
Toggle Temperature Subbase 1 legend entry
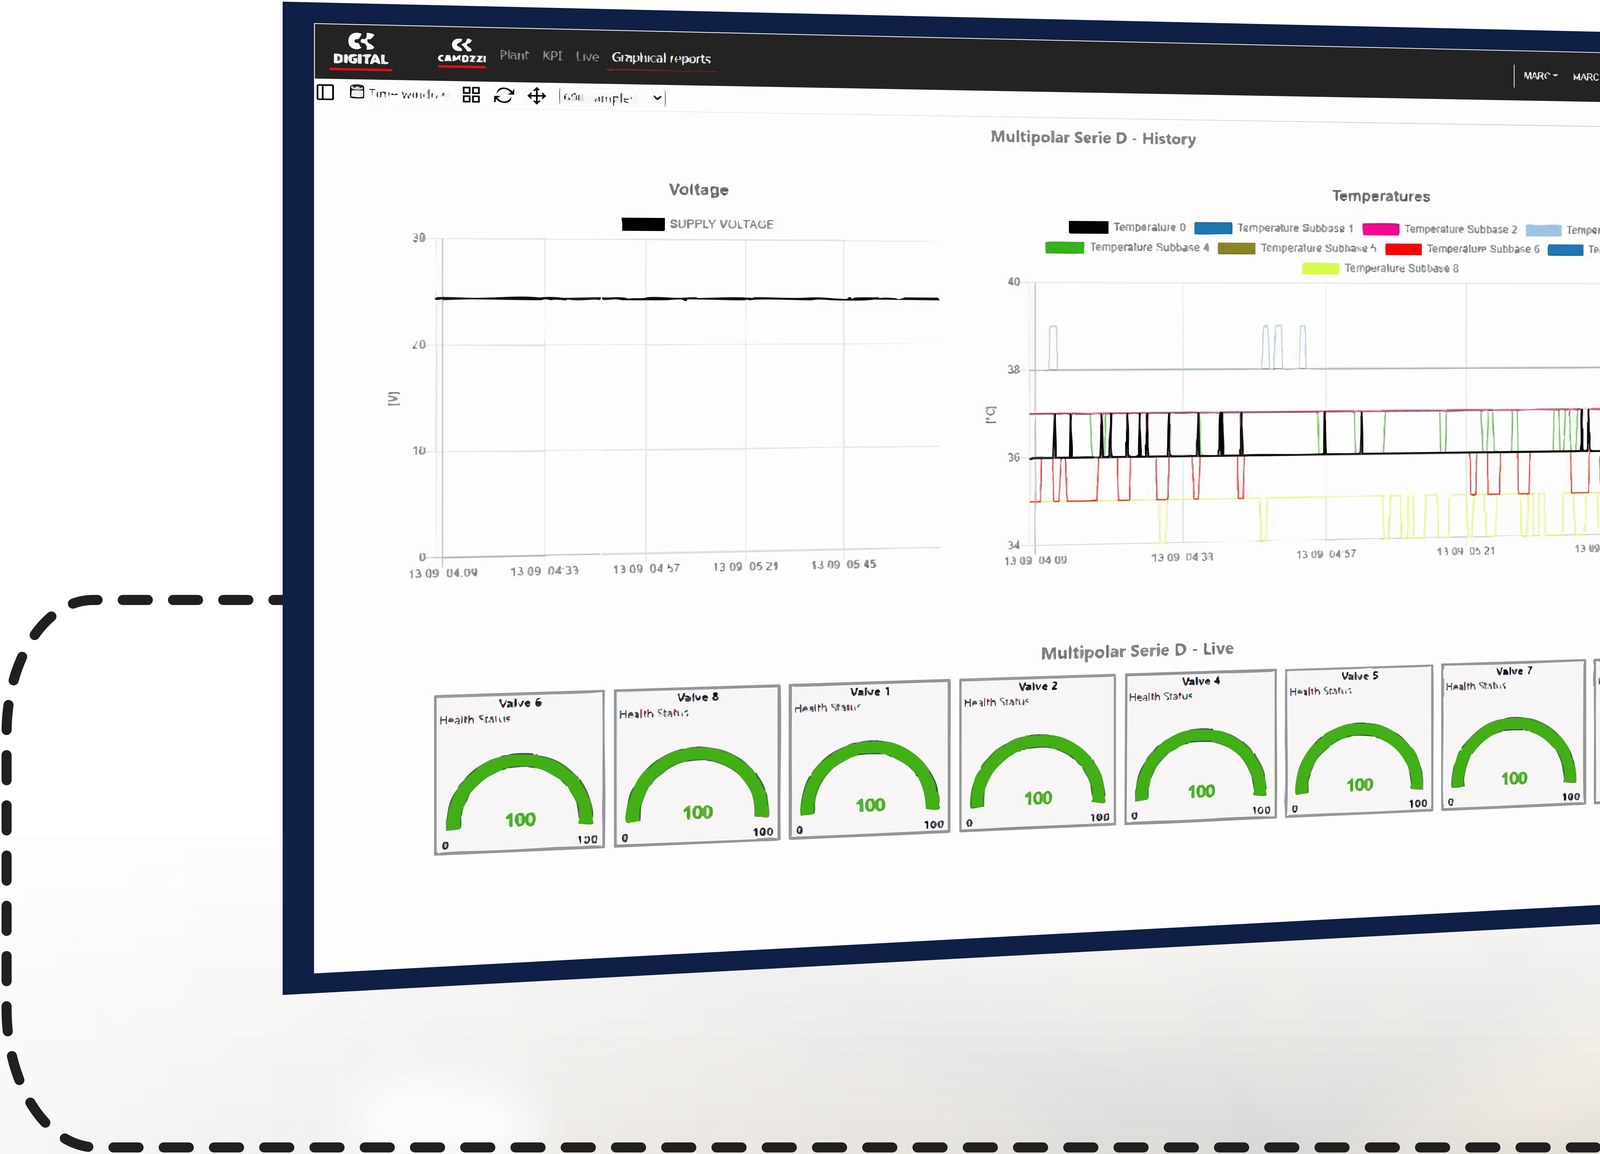[x=1274, y=228]
